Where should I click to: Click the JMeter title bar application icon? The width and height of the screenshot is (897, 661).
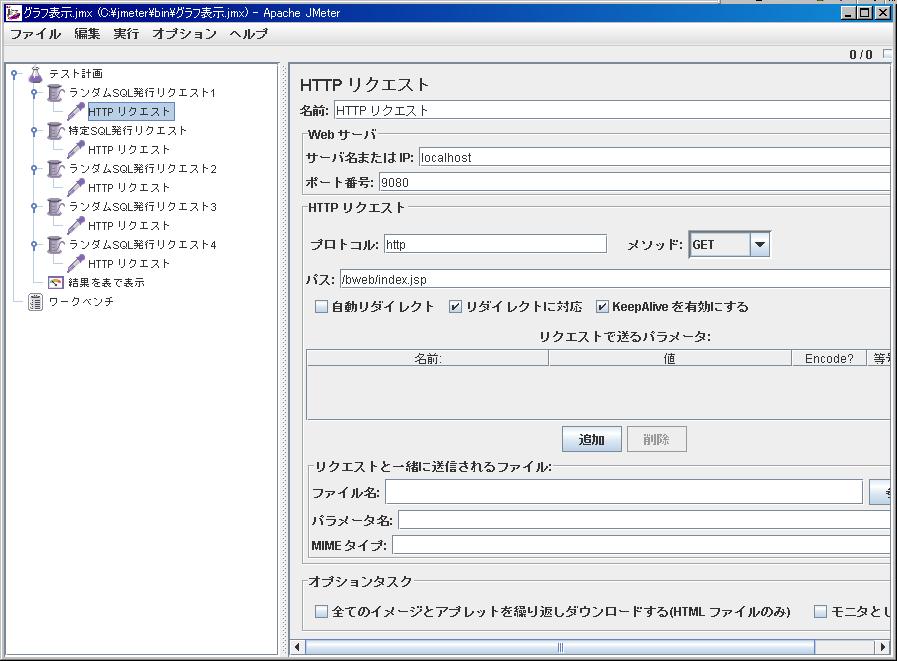[13, 12]
